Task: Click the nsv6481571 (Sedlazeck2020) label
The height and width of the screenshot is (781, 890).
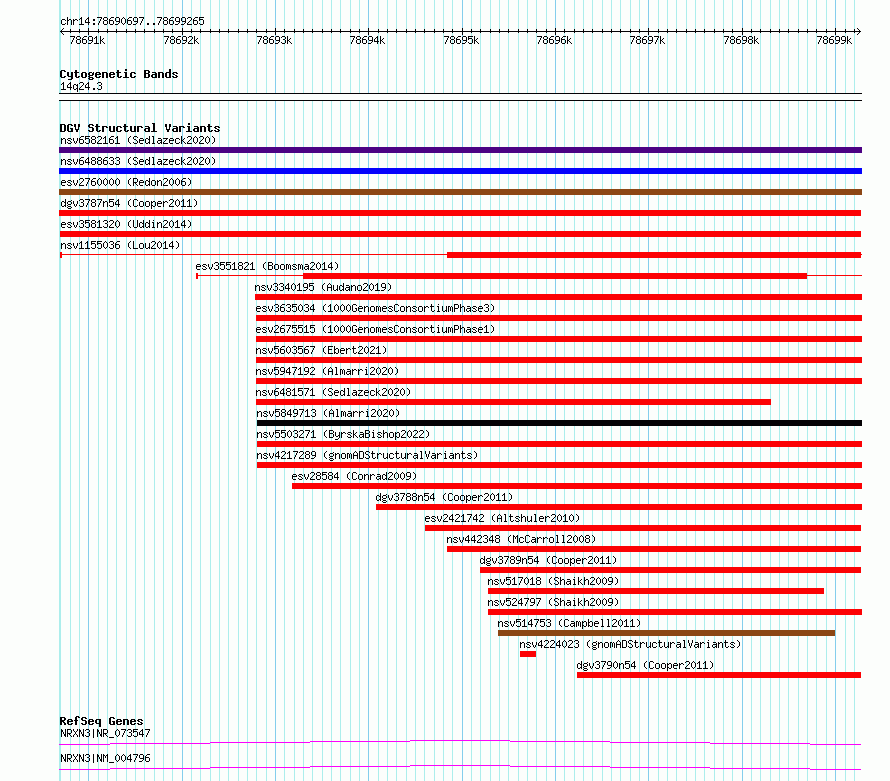Action: 333,392
